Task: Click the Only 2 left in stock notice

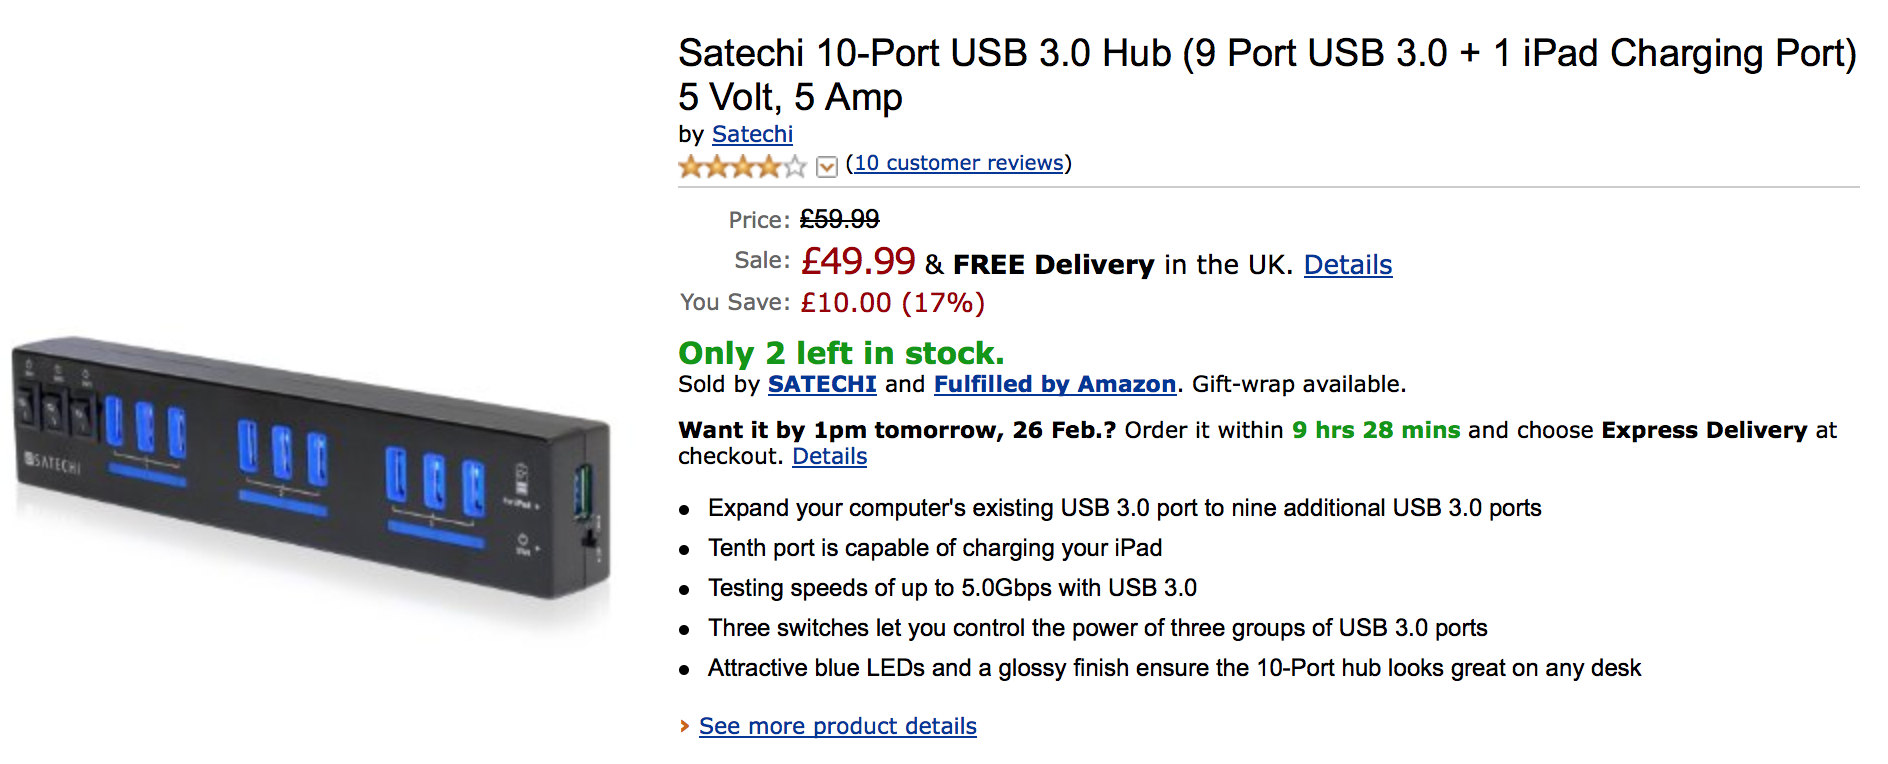Action: (840, 353)
